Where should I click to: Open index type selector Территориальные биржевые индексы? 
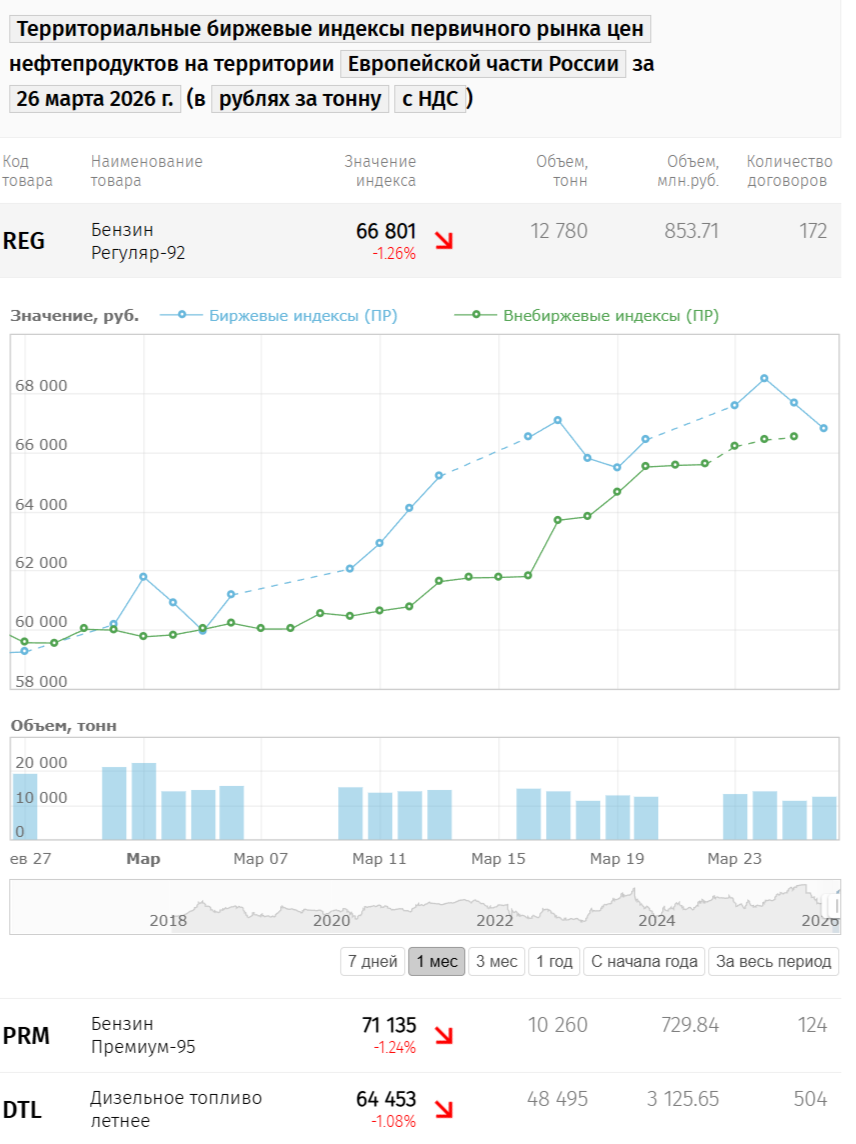[330, 30]
